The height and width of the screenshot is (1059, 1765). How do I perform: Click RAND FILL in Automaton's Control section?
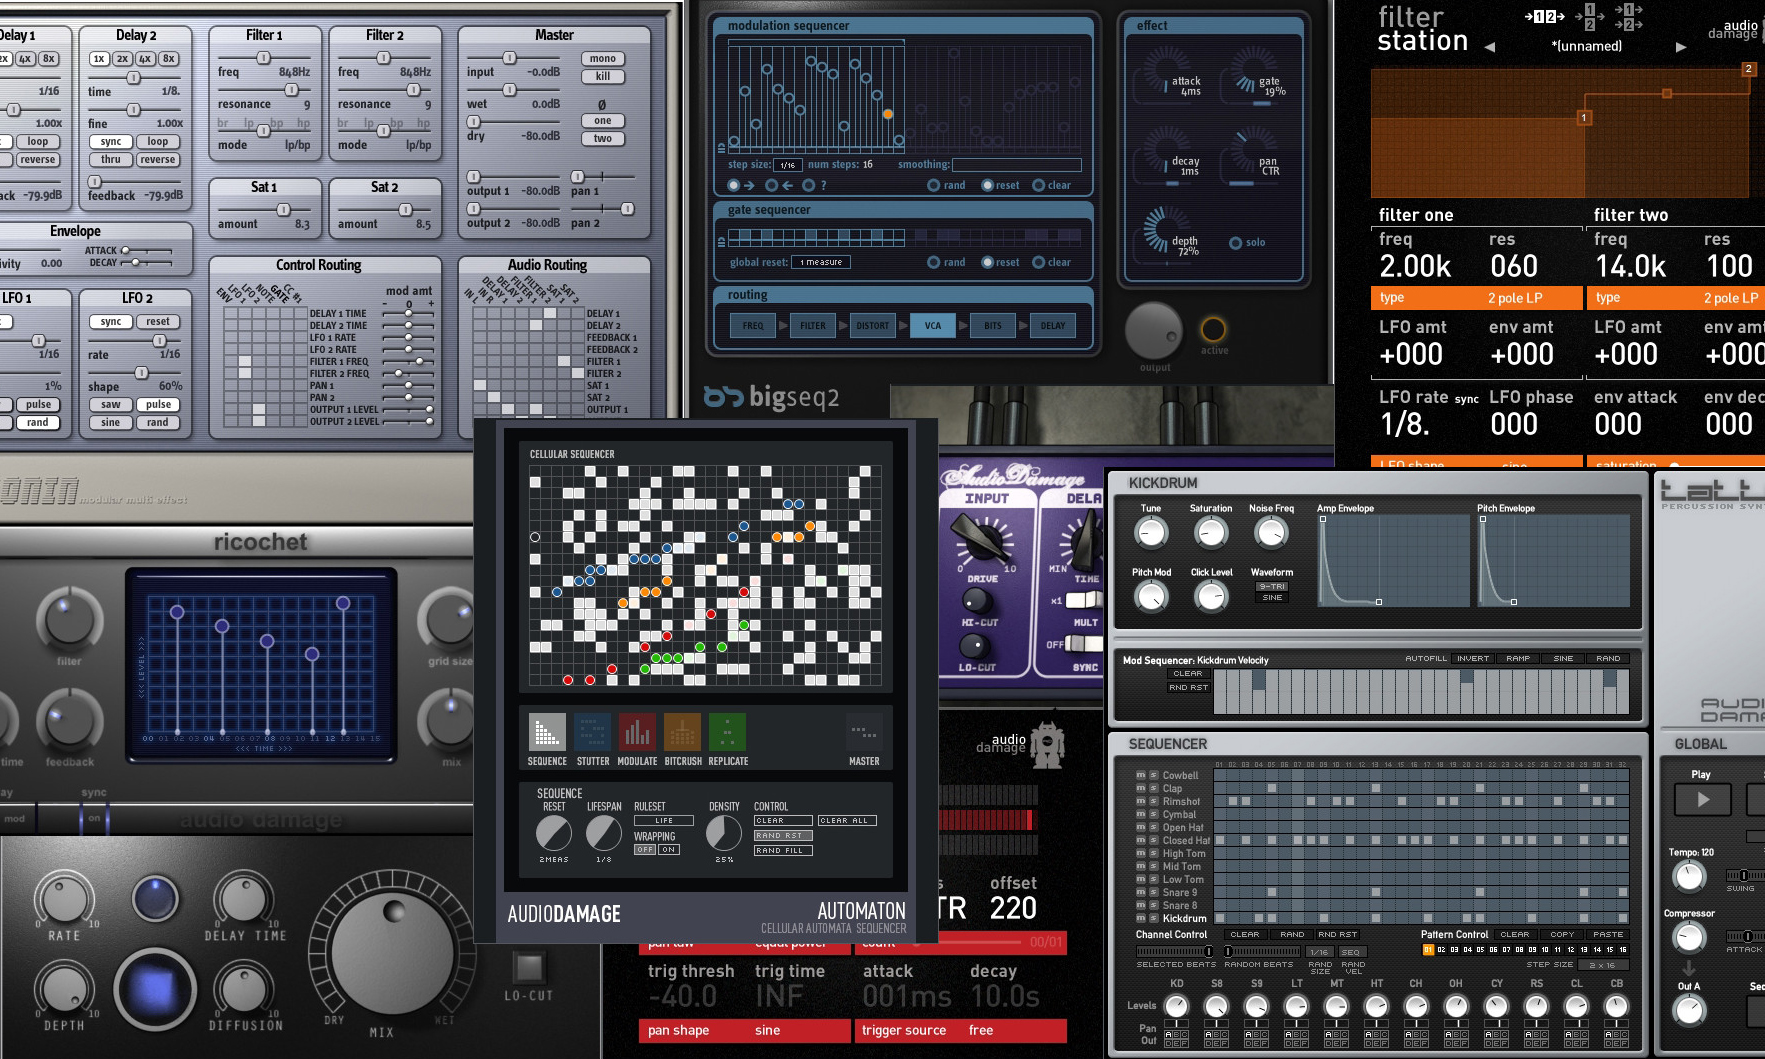click(783, 850)
